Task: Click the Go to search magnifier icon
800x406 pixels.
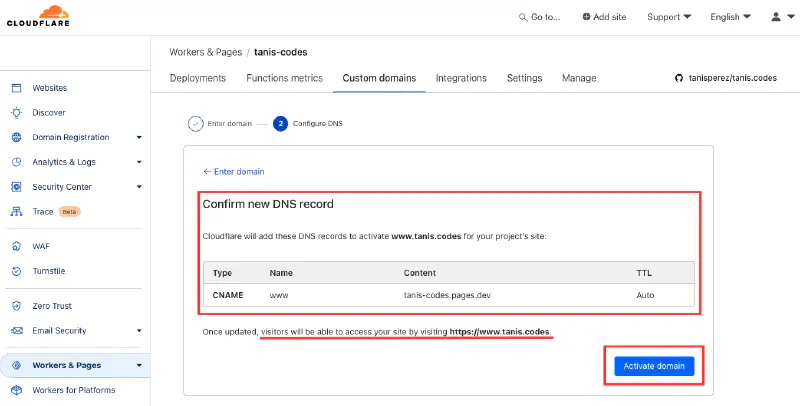Action: [523, 17]
